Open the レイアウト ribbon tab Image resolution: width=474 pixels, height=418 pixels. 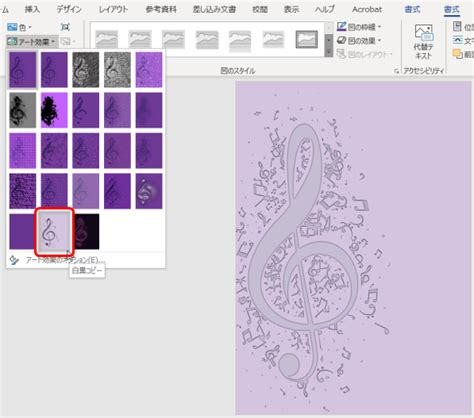tap(113, 9)
